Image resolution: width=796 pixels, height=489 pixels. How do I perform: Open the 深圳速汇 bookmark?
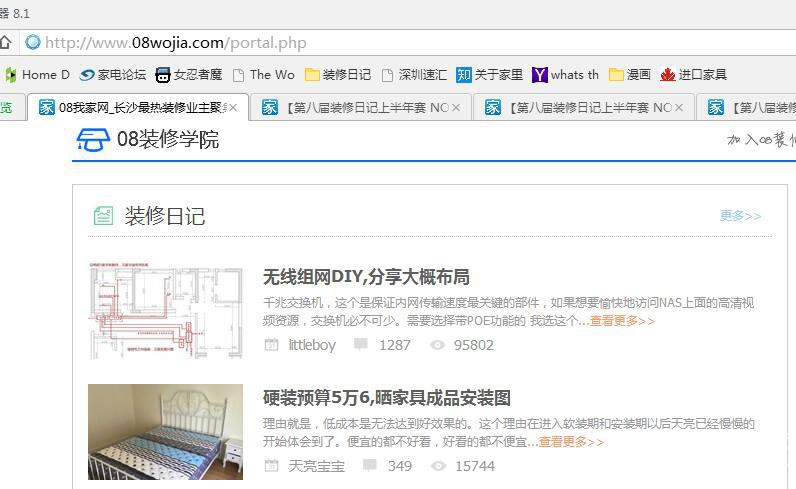point(414,74)
